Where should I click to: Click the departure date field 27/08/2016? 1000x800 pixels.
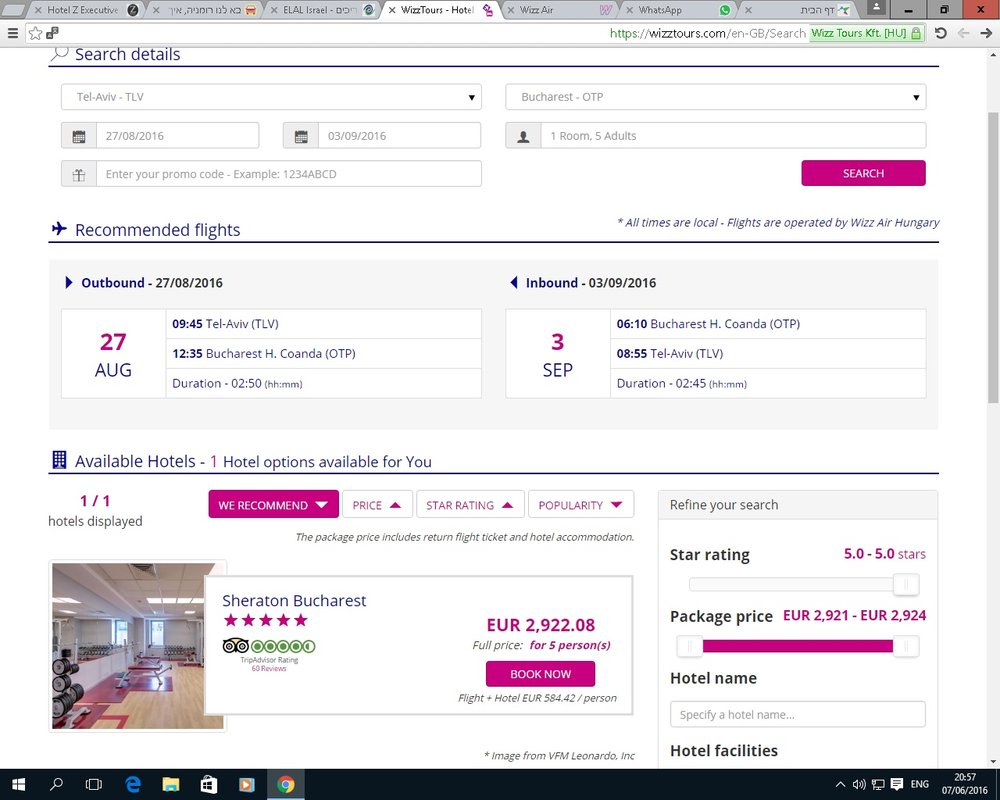tap(177, 136)
